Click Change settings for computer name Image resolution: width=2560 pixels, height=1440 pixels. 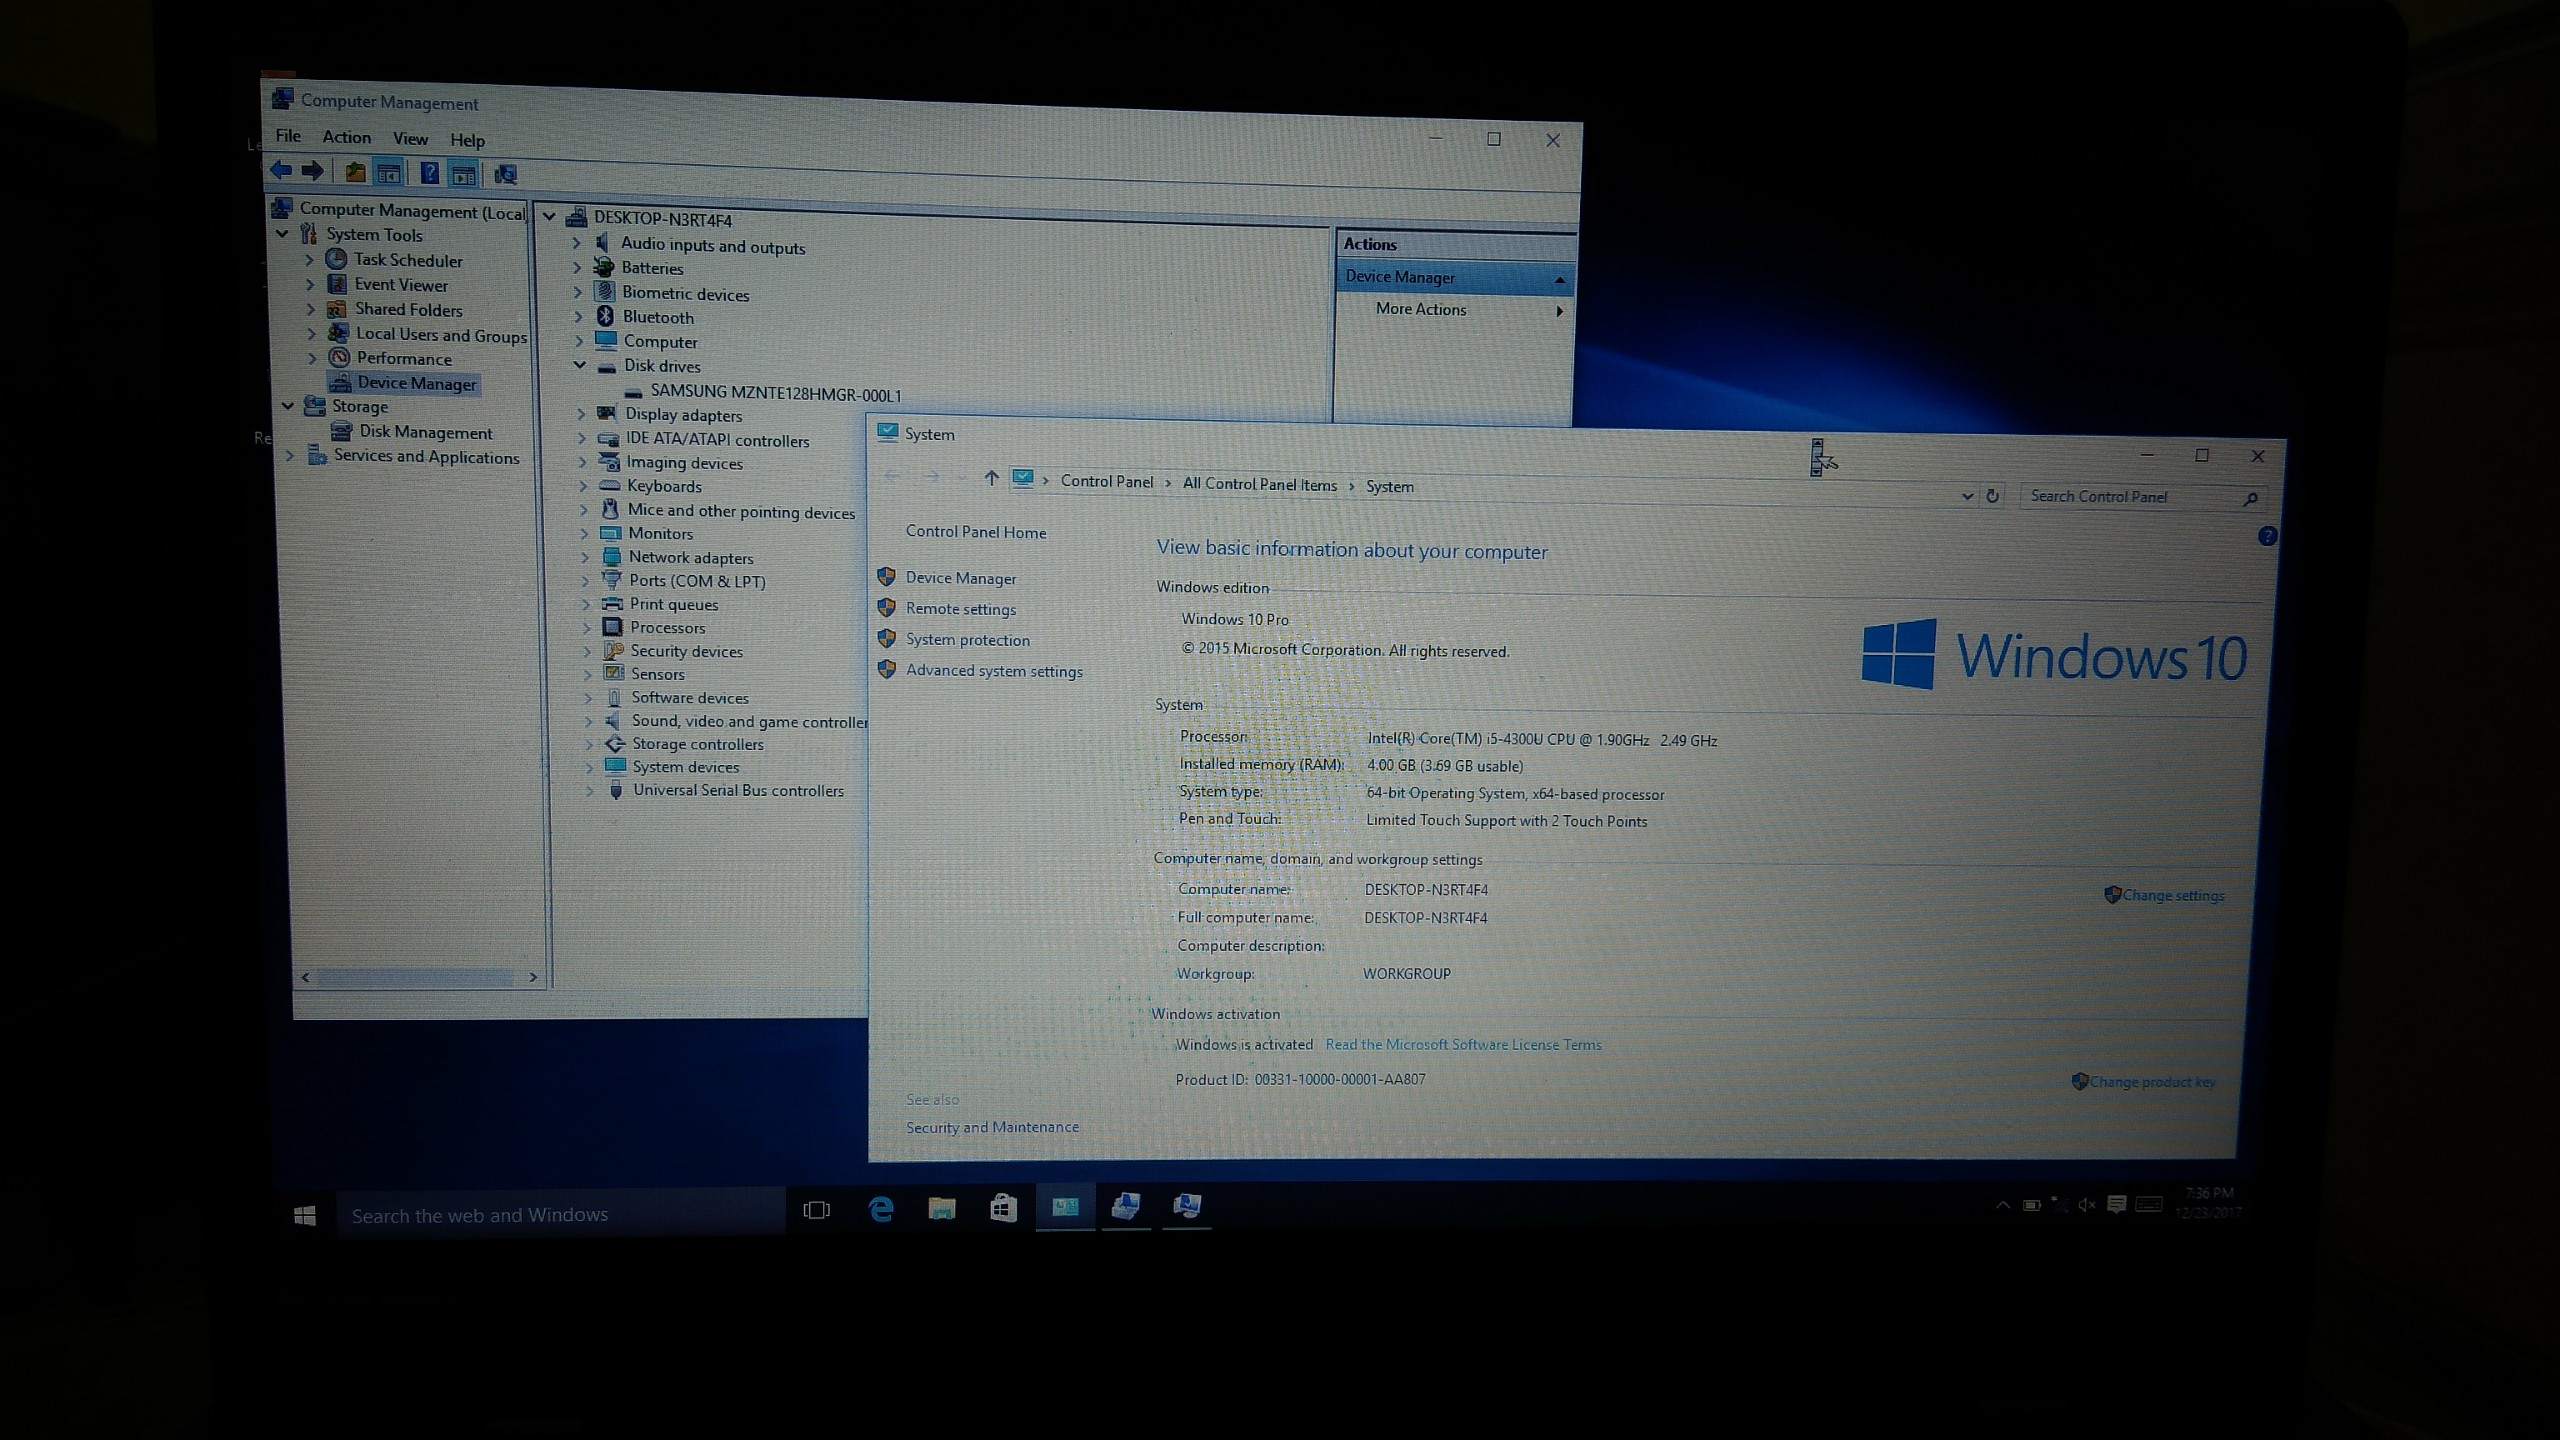point(2173,895)
